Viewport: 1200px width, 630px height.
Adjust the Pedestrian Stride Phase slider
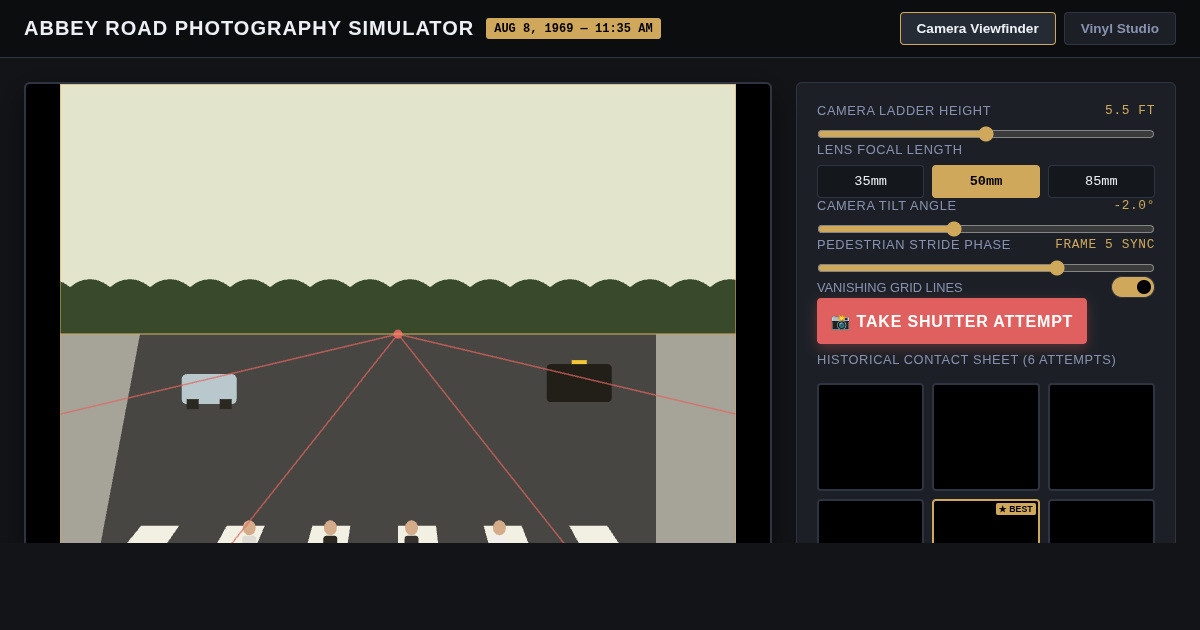pos(986,268)
